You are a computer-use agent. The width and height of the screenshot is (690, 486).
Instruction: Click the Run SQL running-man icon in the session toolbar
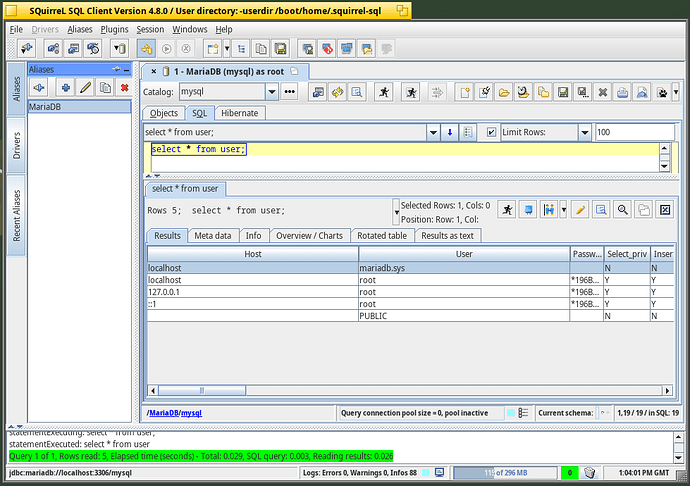pyautogui.click(x=384, y=92)
